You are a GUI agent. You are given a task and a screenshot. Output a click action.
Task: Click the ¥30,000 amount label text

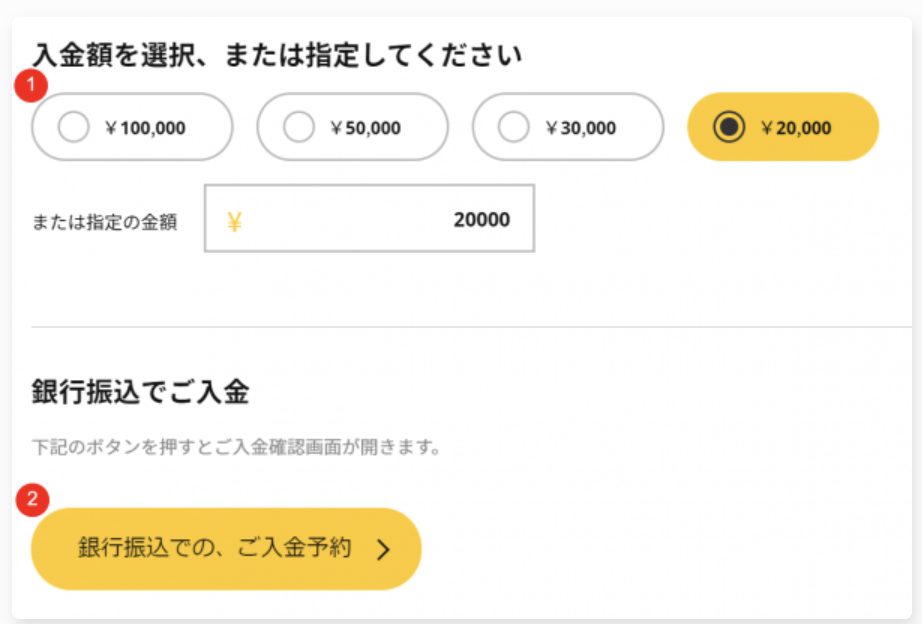[x=580, y=128]
